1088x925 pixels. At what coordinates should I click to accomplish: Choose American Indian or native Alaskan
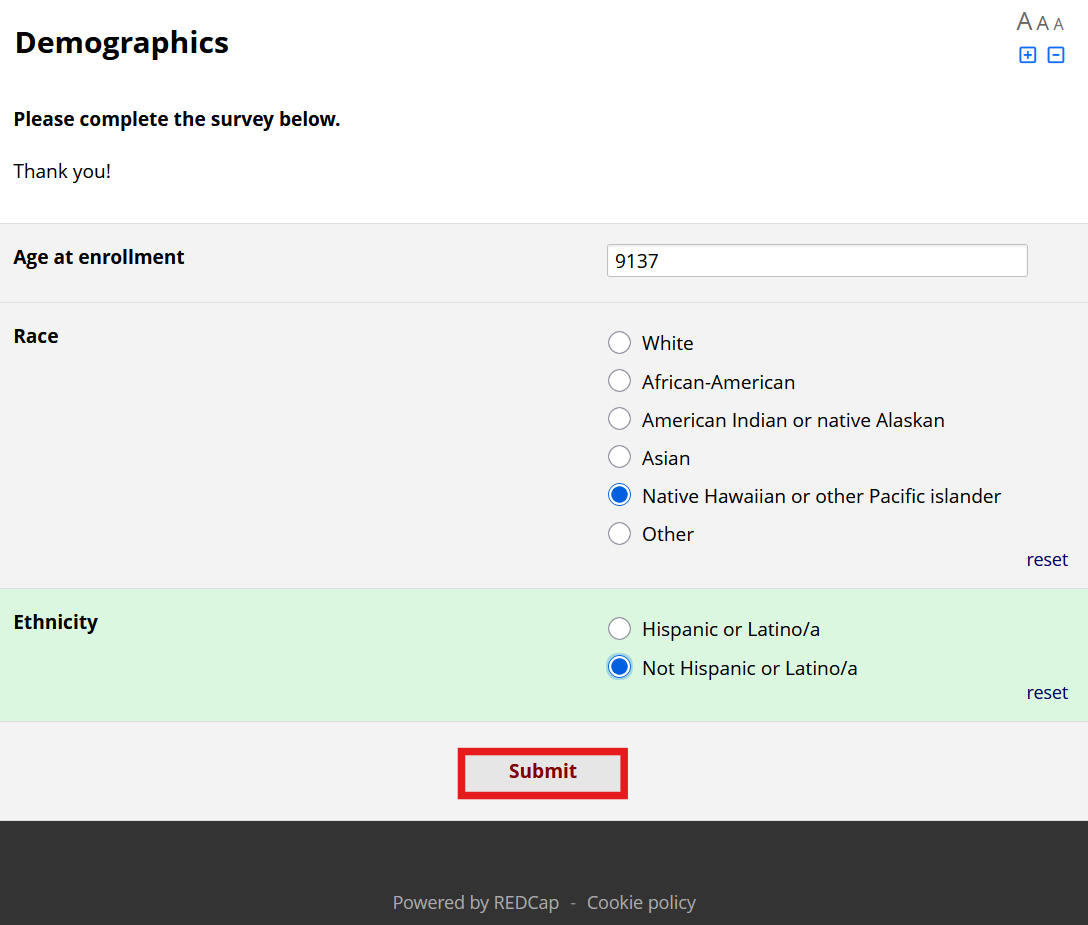[619, 419]
